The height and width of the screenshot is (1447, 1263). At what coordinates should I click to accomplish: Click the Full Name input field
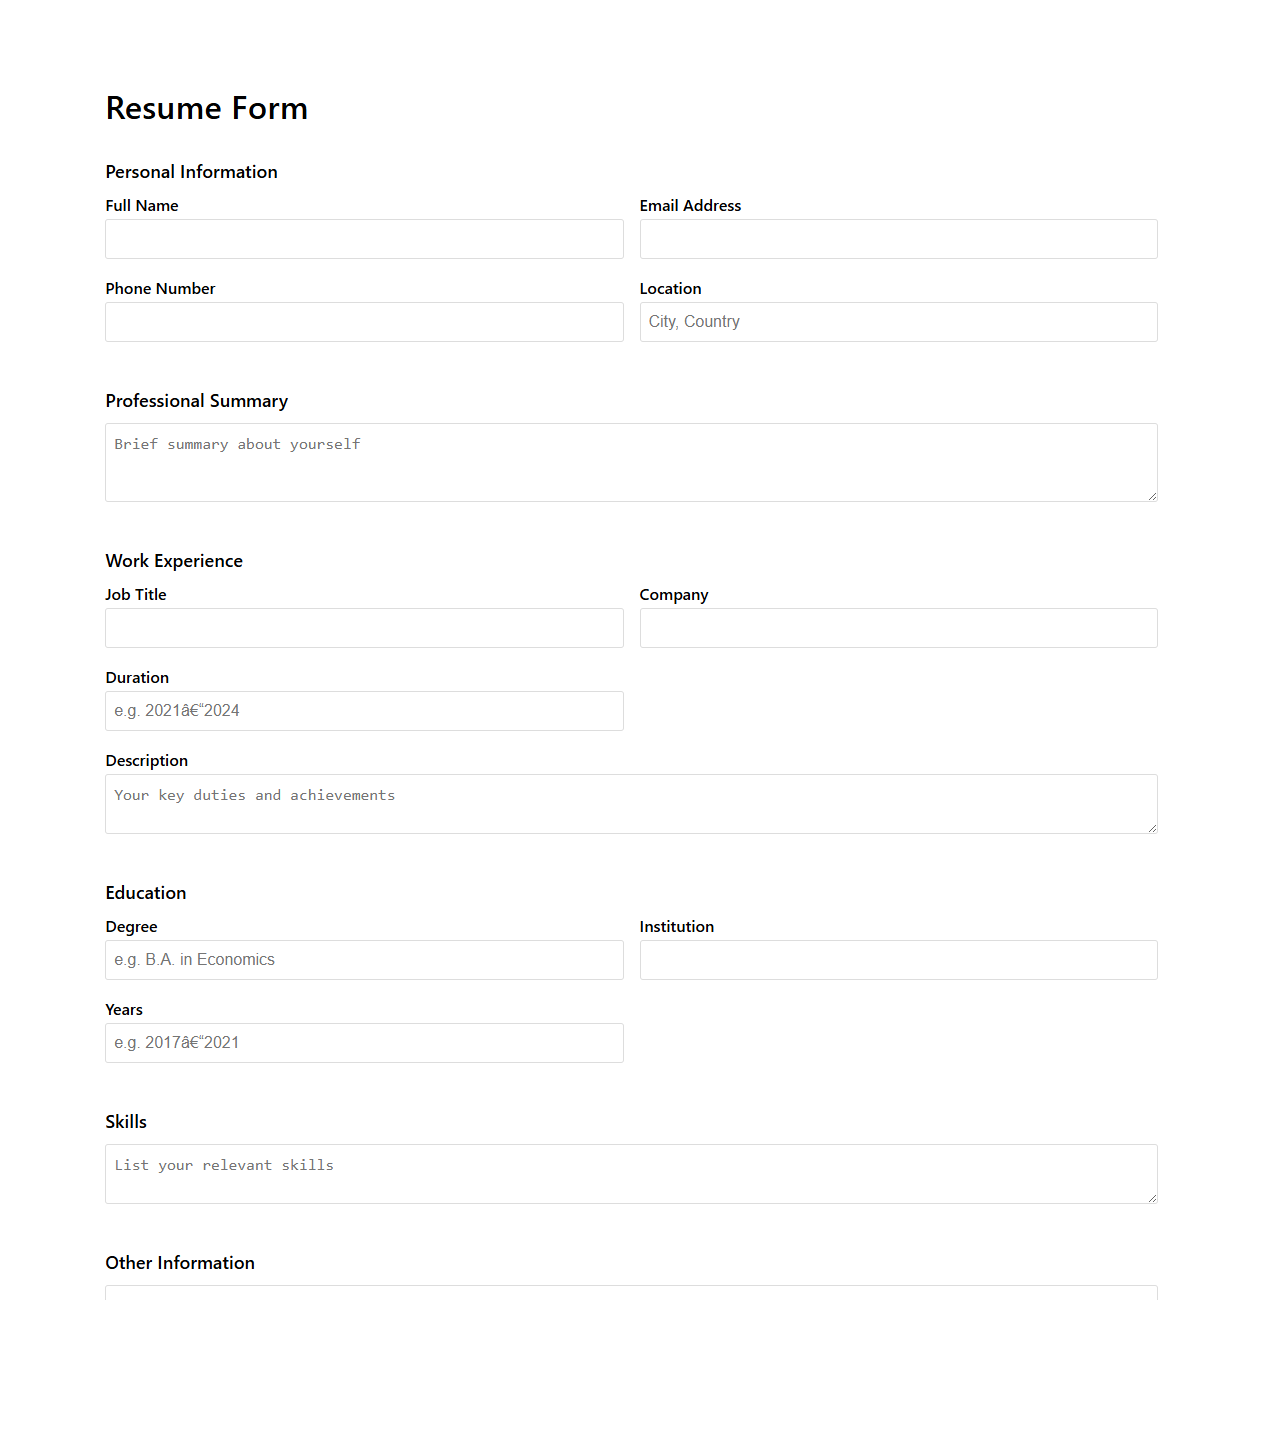[x=364, y=239]
